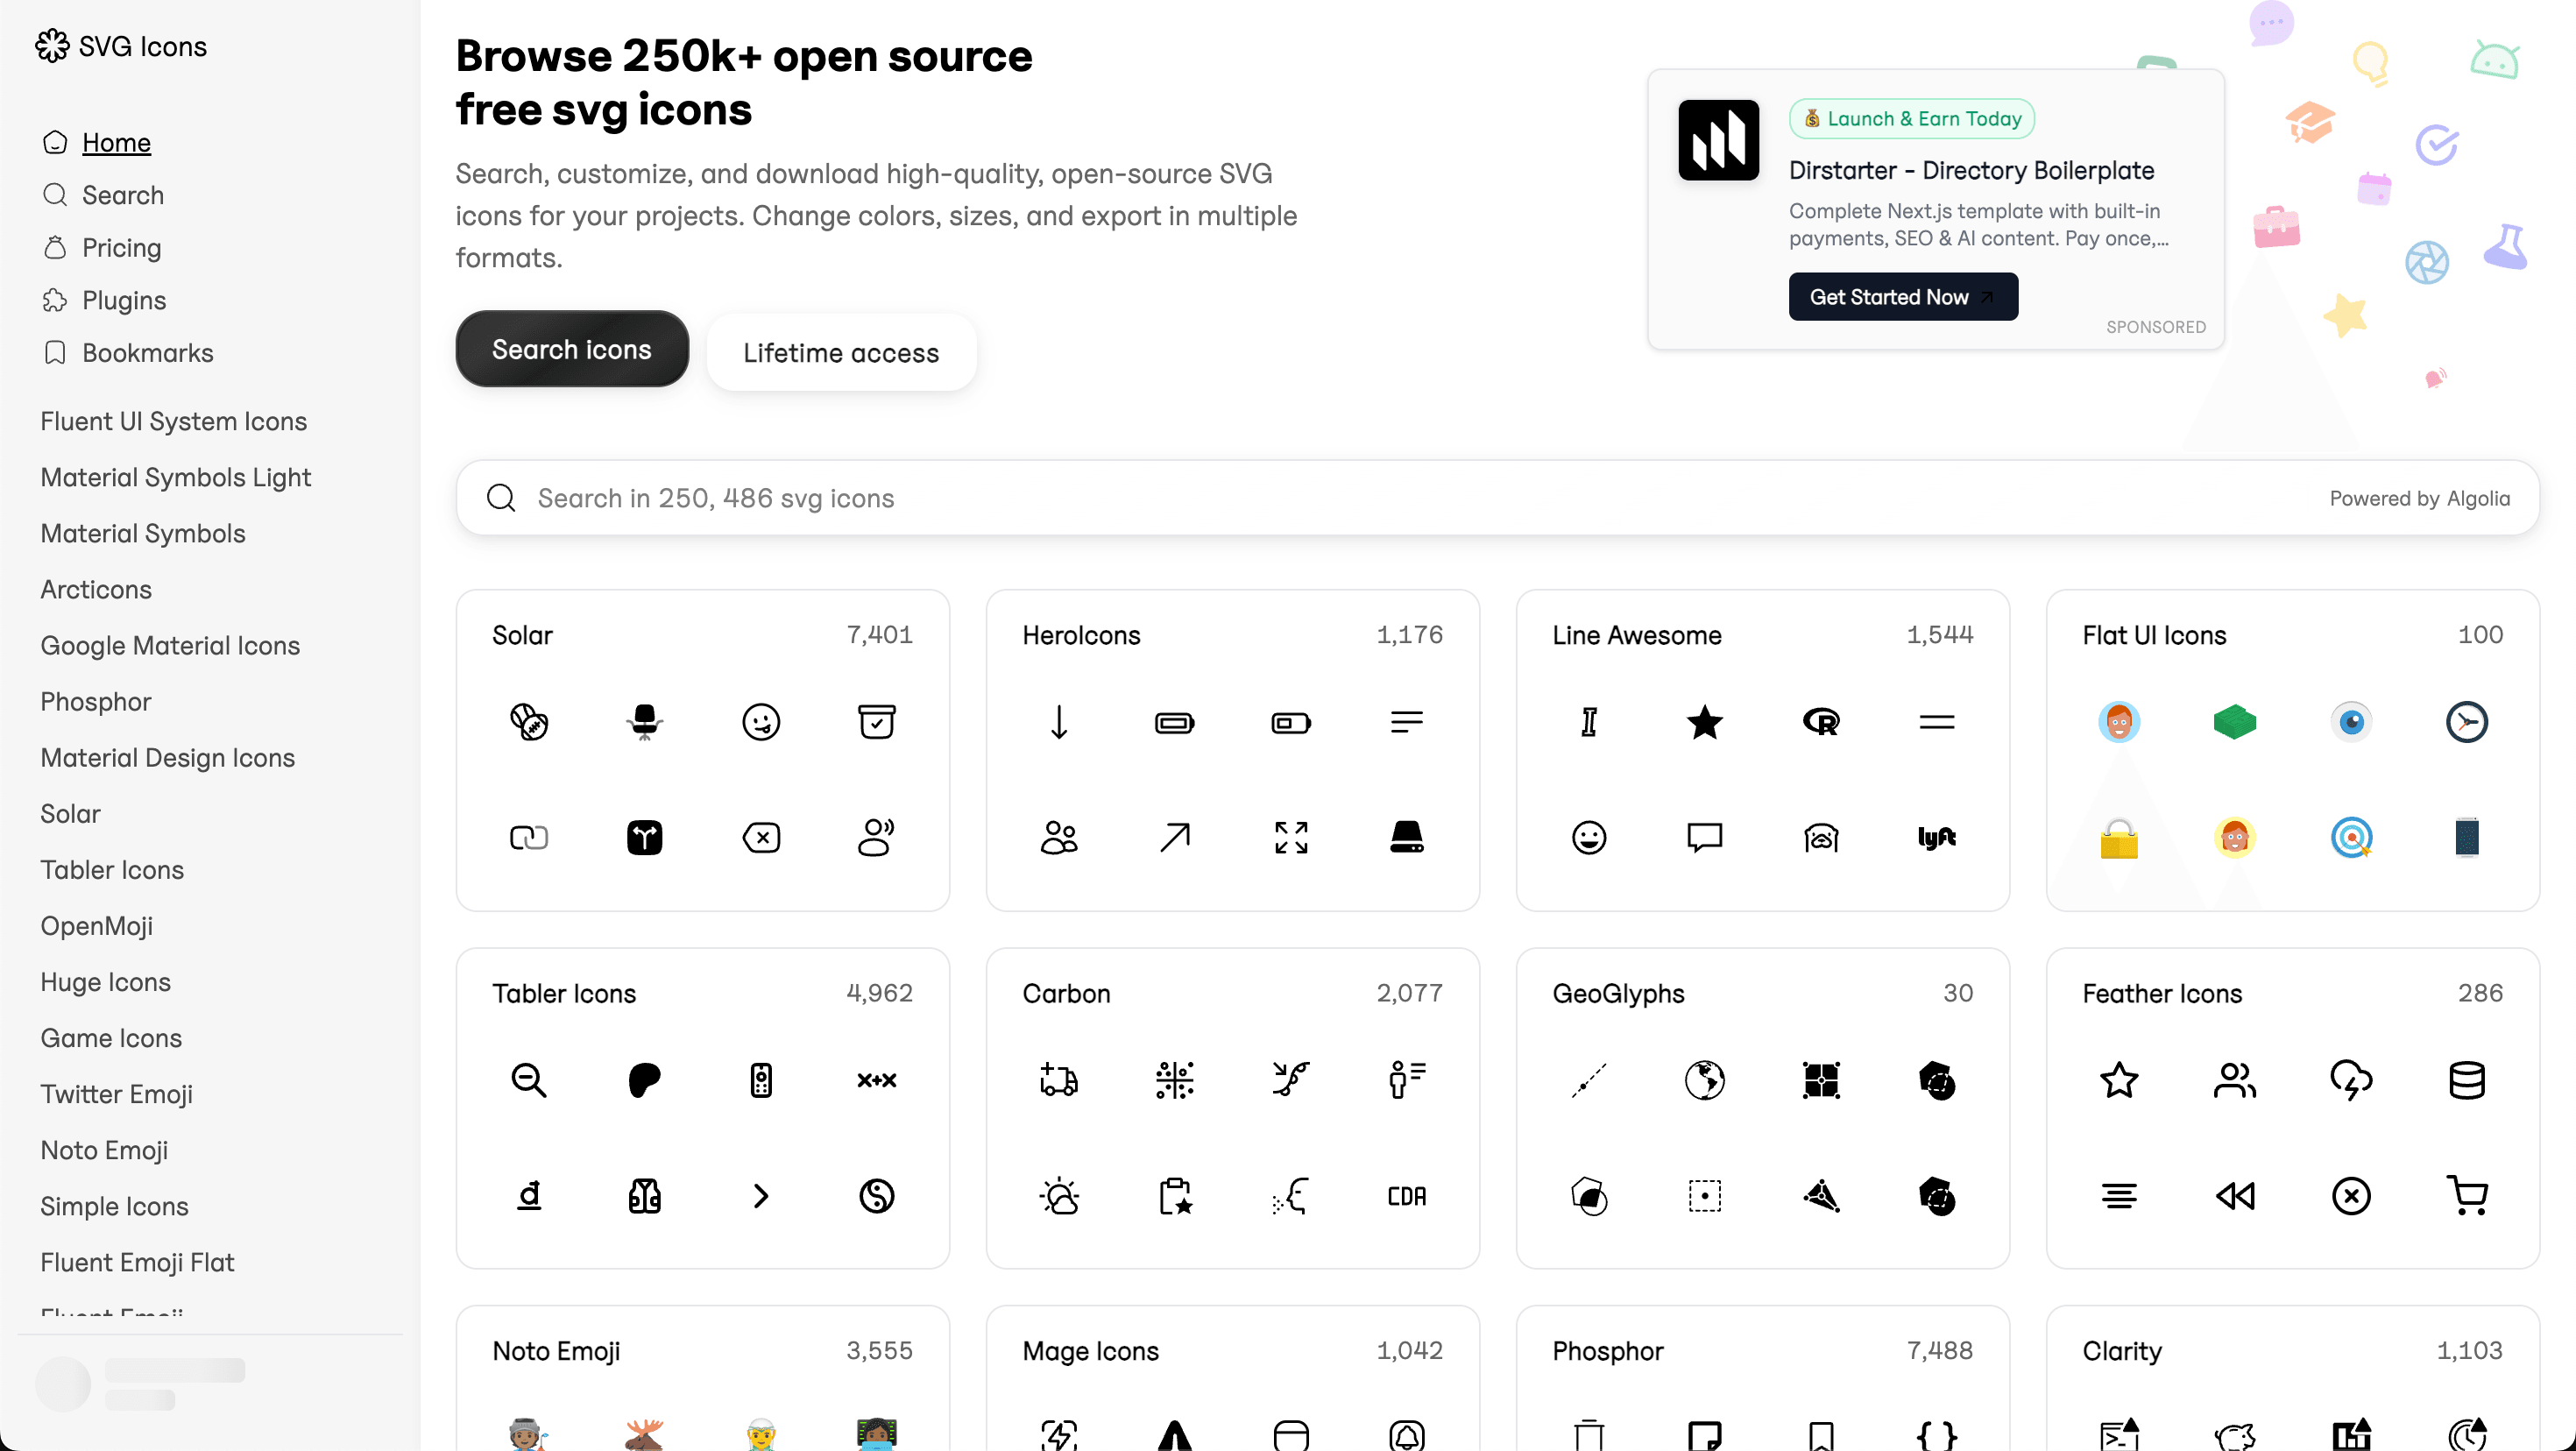This screenshot has width=2576, height=1451.
Task: Choose the star outline icon in Feather Icons
Action: click(x=2119, y=1080)
